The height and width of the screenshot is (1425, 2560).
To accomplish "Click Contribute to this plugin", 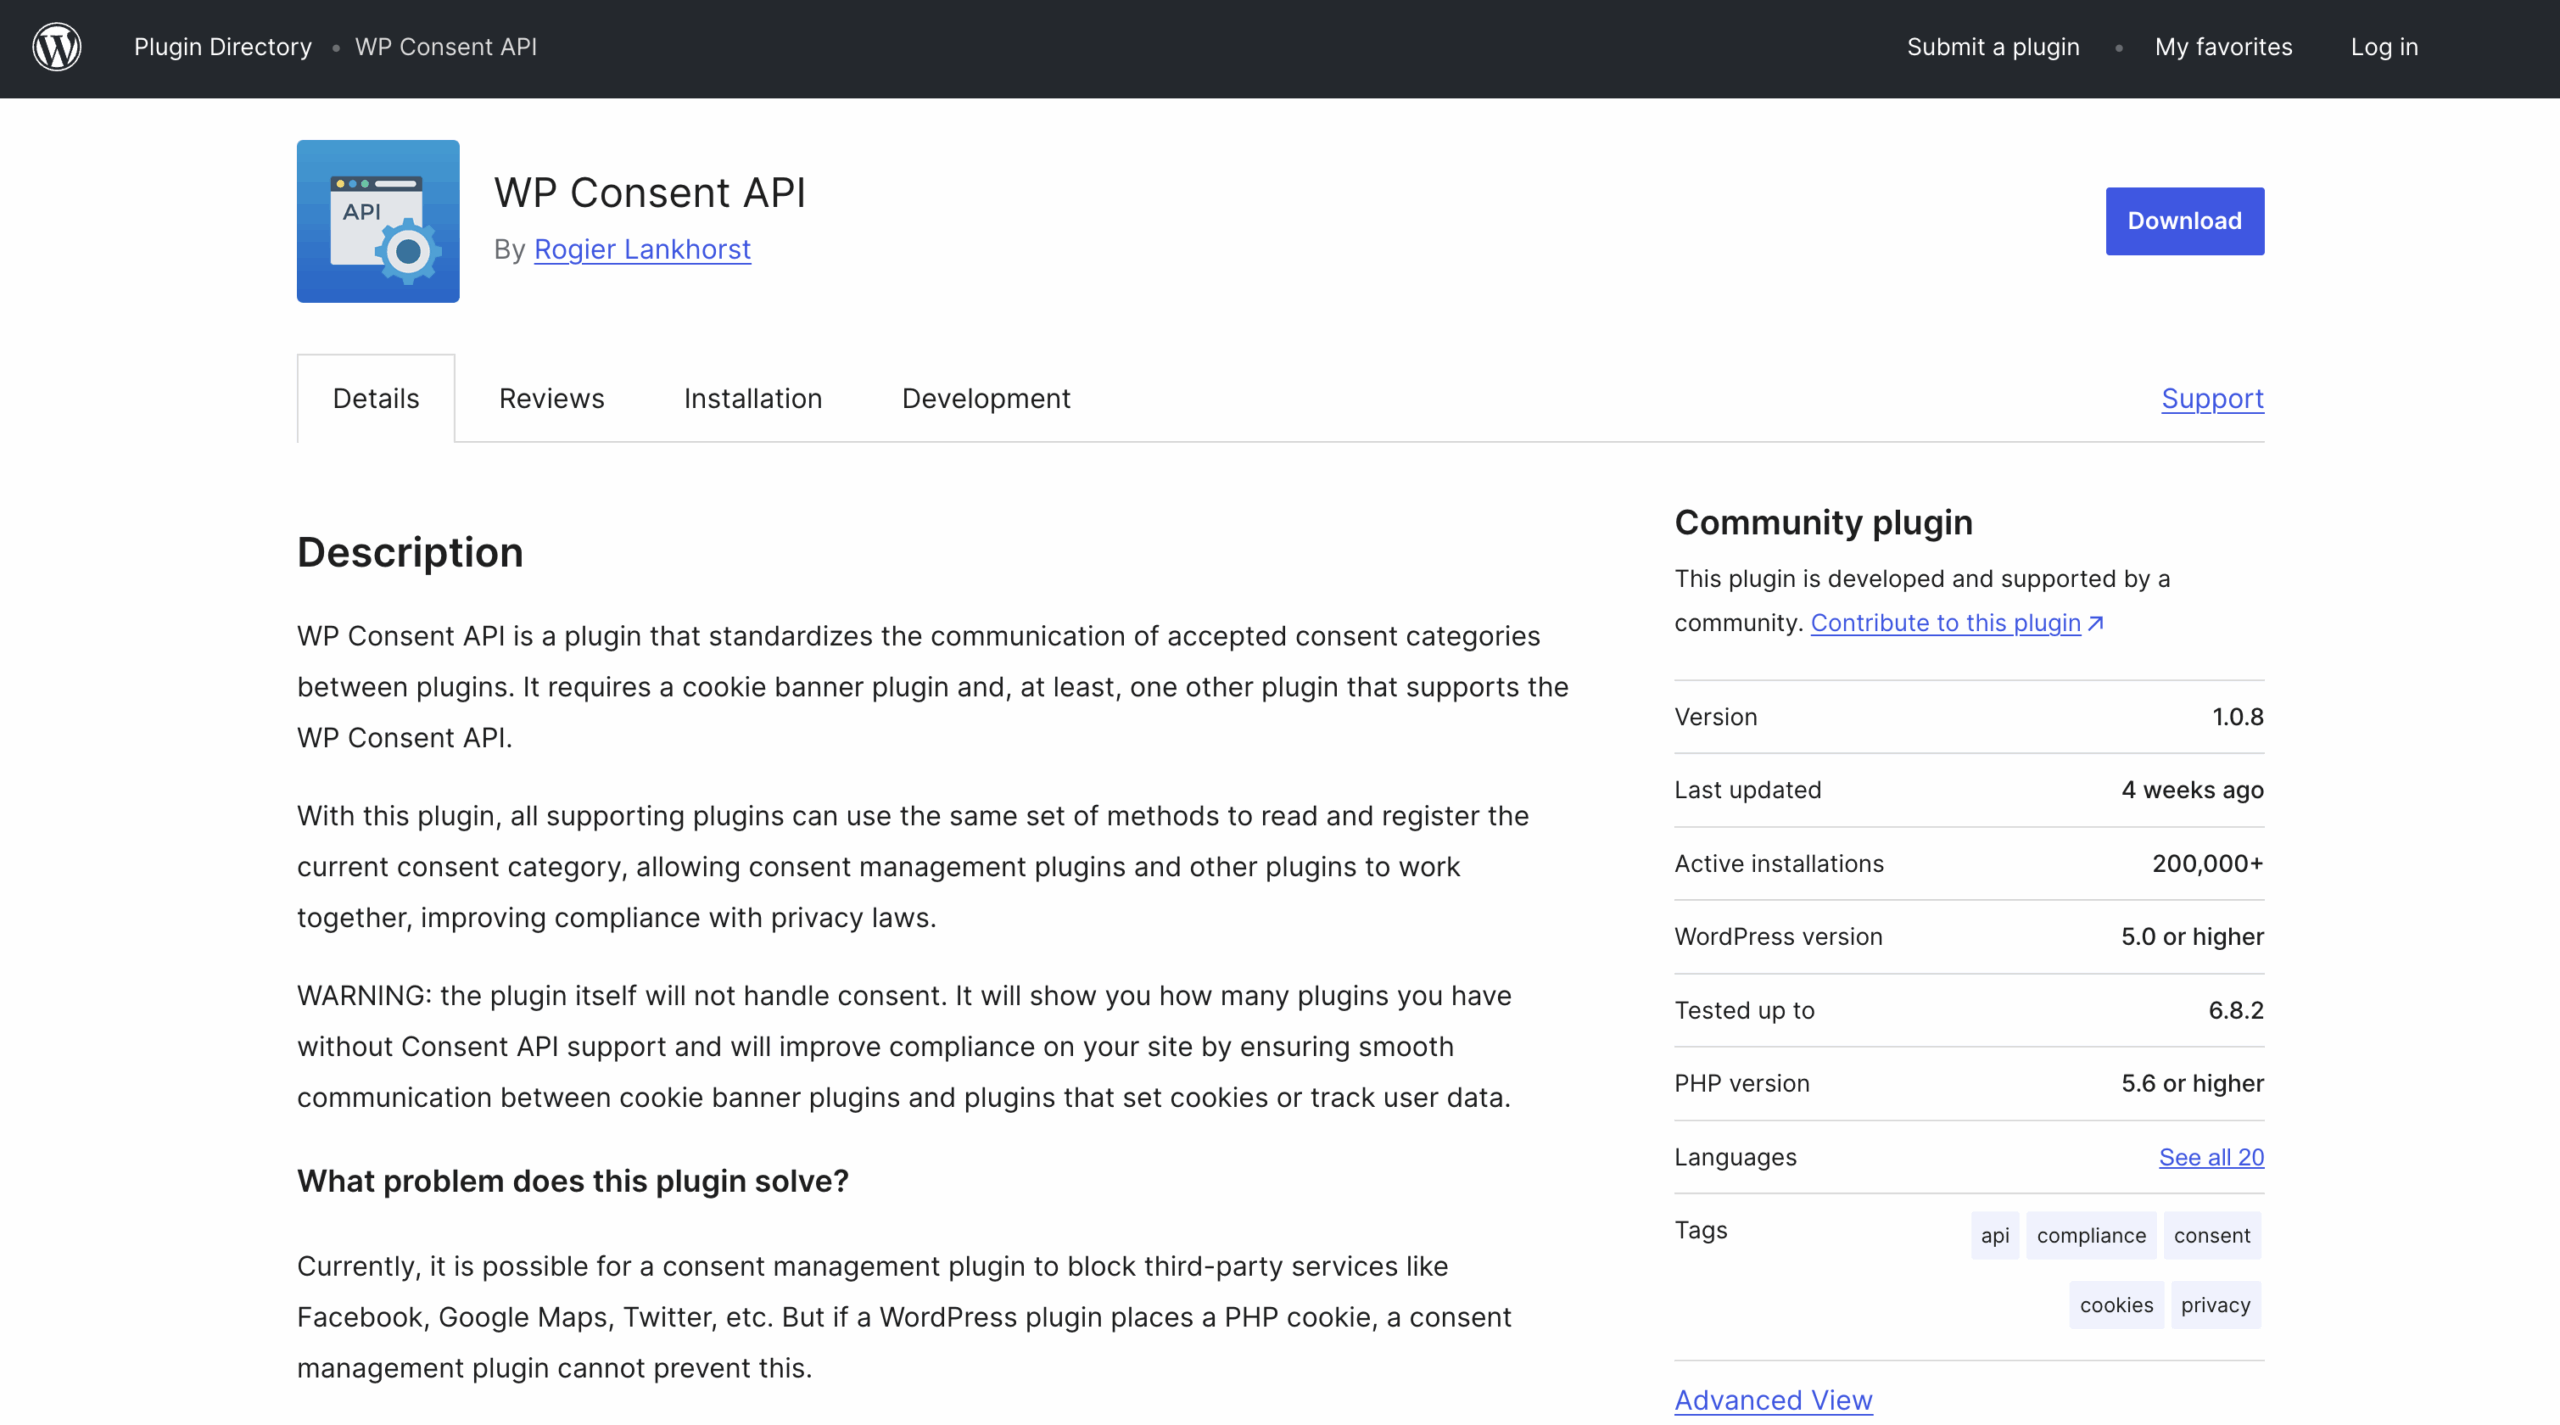I will pos(1945,622).
